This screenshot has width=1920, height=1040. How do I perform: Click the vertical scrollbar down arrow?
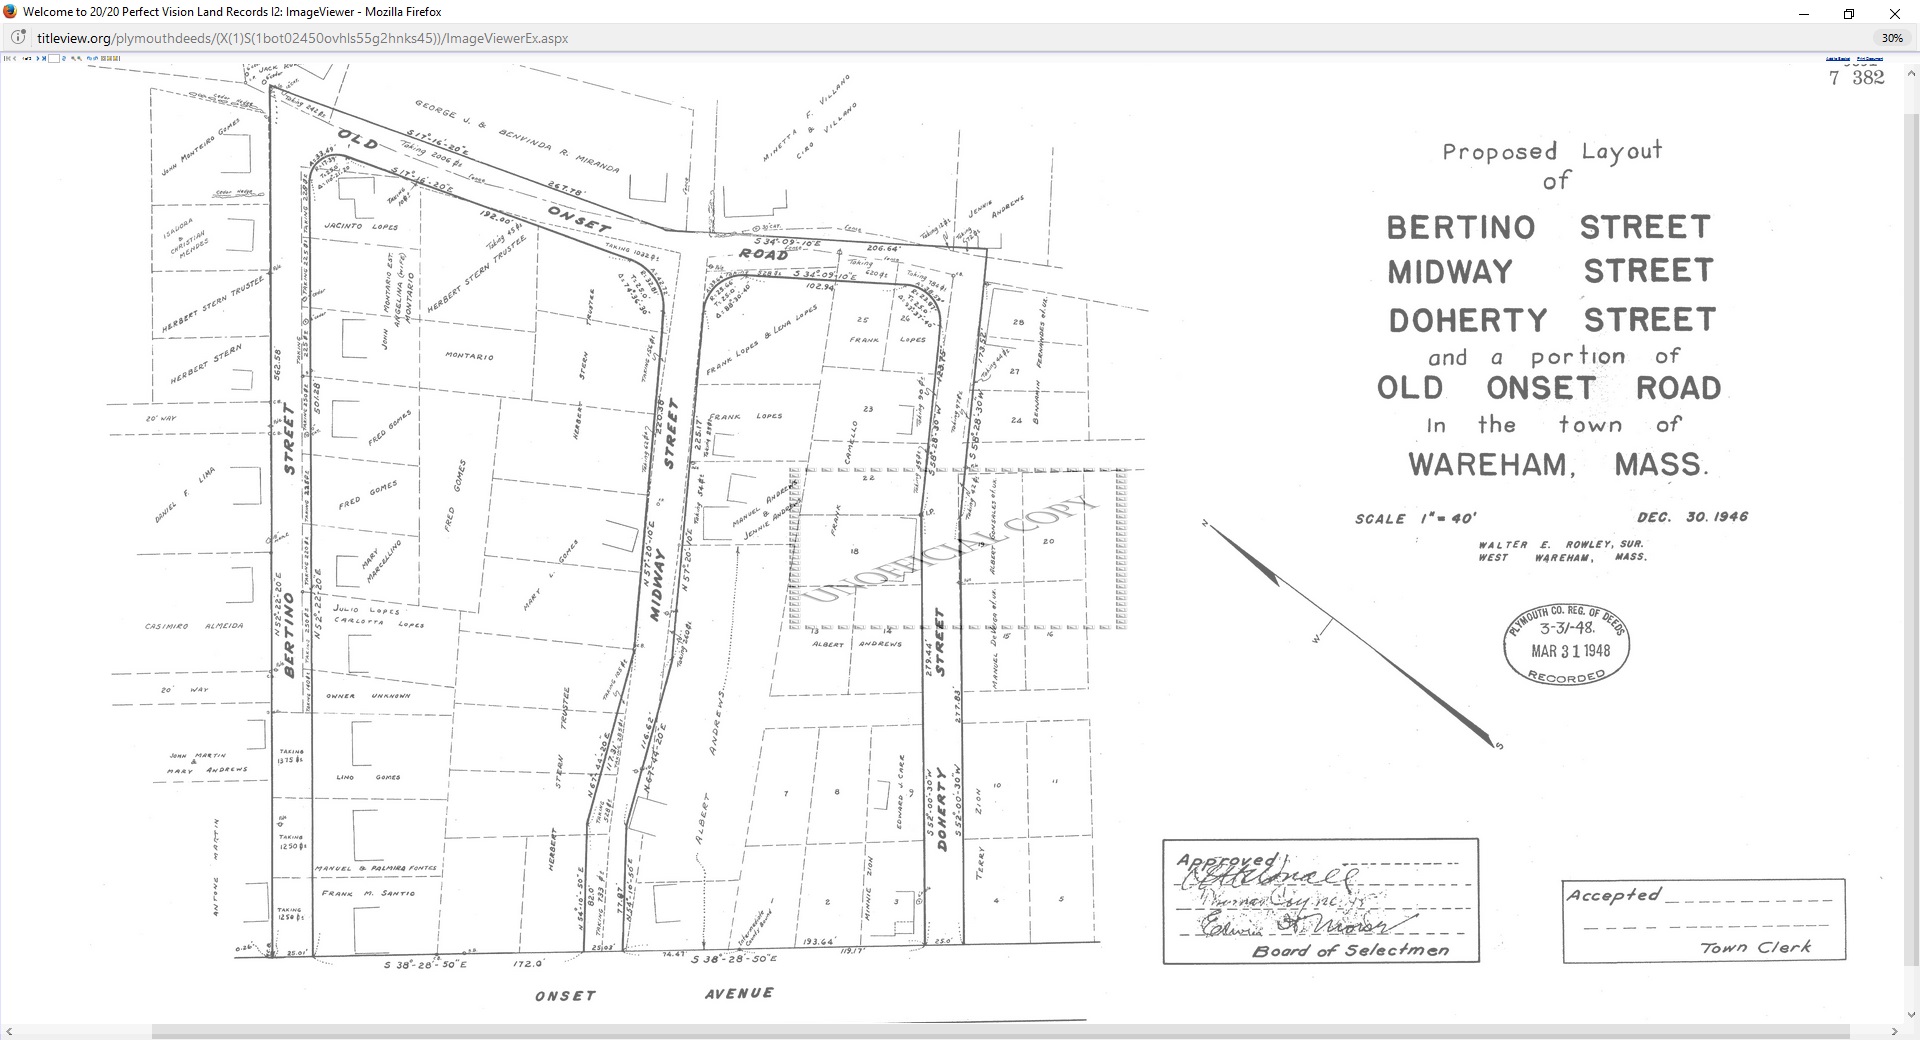(1911, 1015)
